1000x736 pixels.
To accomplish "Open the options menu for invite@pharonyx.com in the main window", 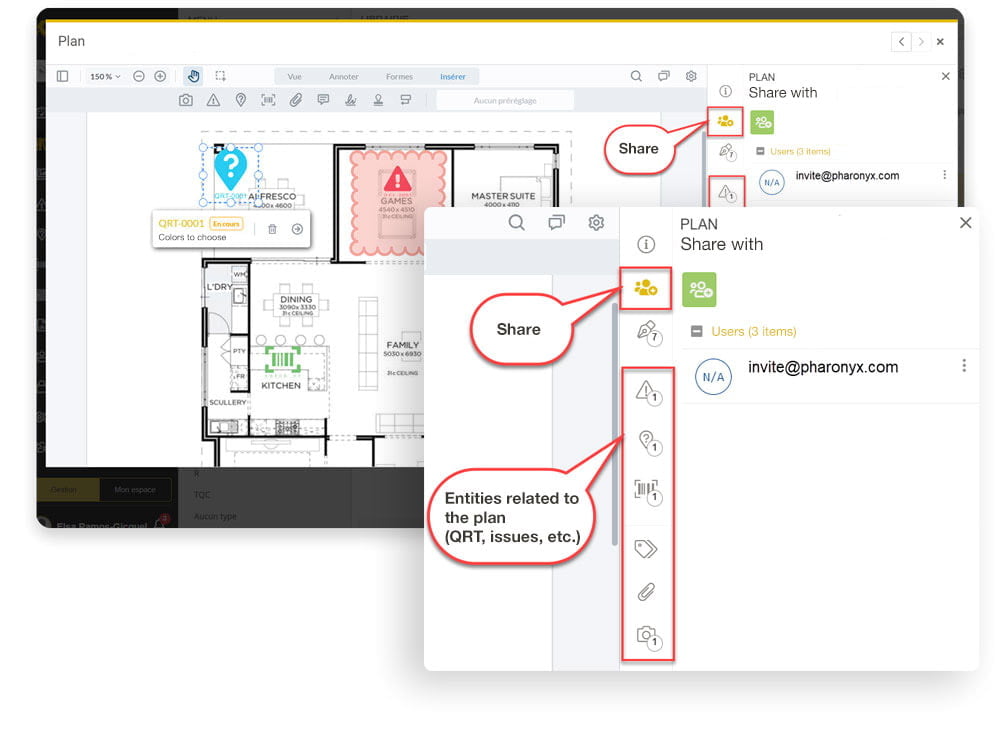I will 945,175.
